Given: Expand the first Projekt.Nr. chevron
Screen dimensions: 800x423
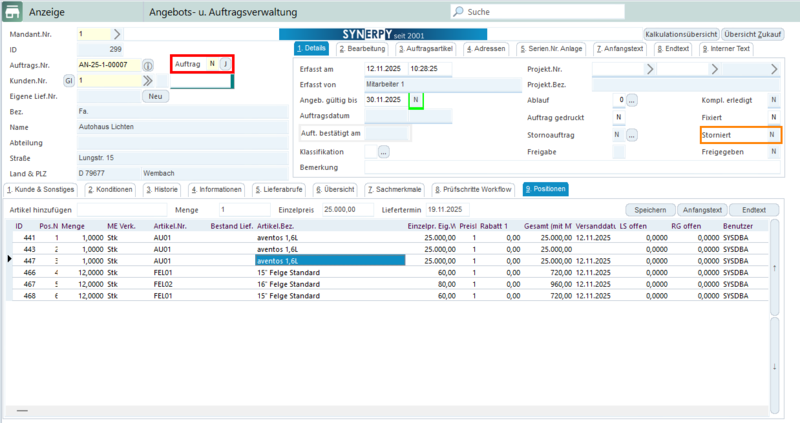Looking at the screenshot, I should (649, 68).
